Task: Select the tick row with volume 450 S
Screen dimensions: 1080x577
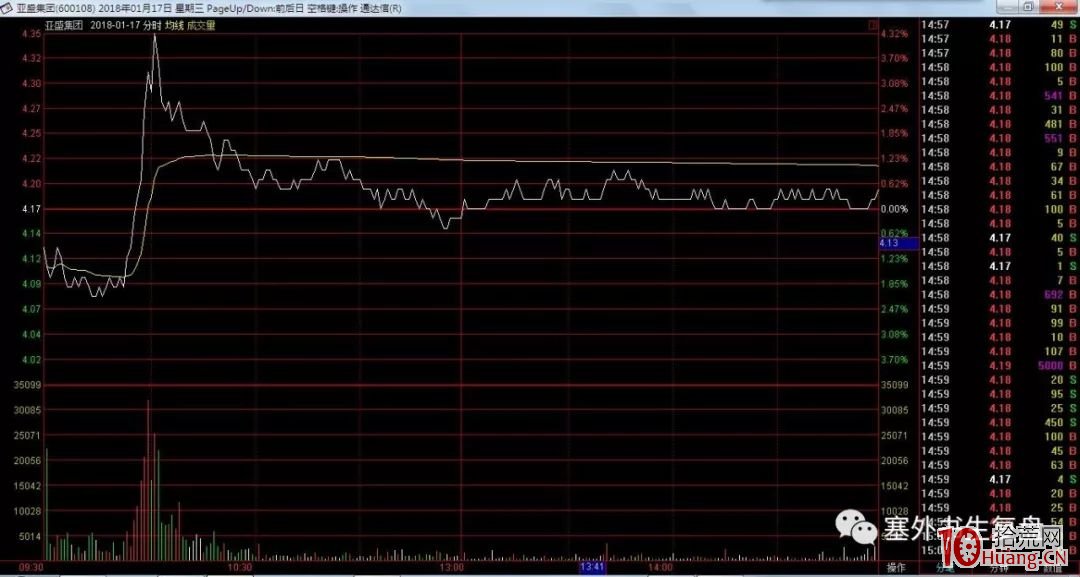Action: [x=999, y=422]
